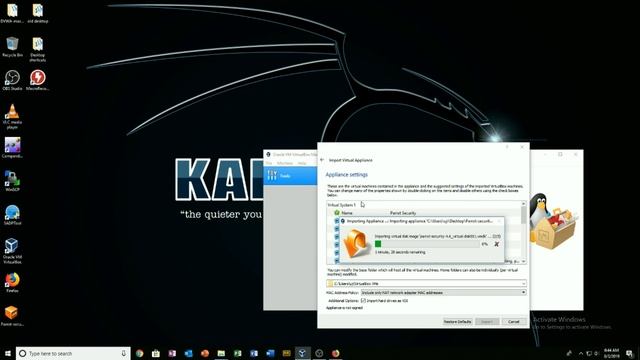
Task: Switch to VirtualBox via its taskbar icon
Action: 302,353
